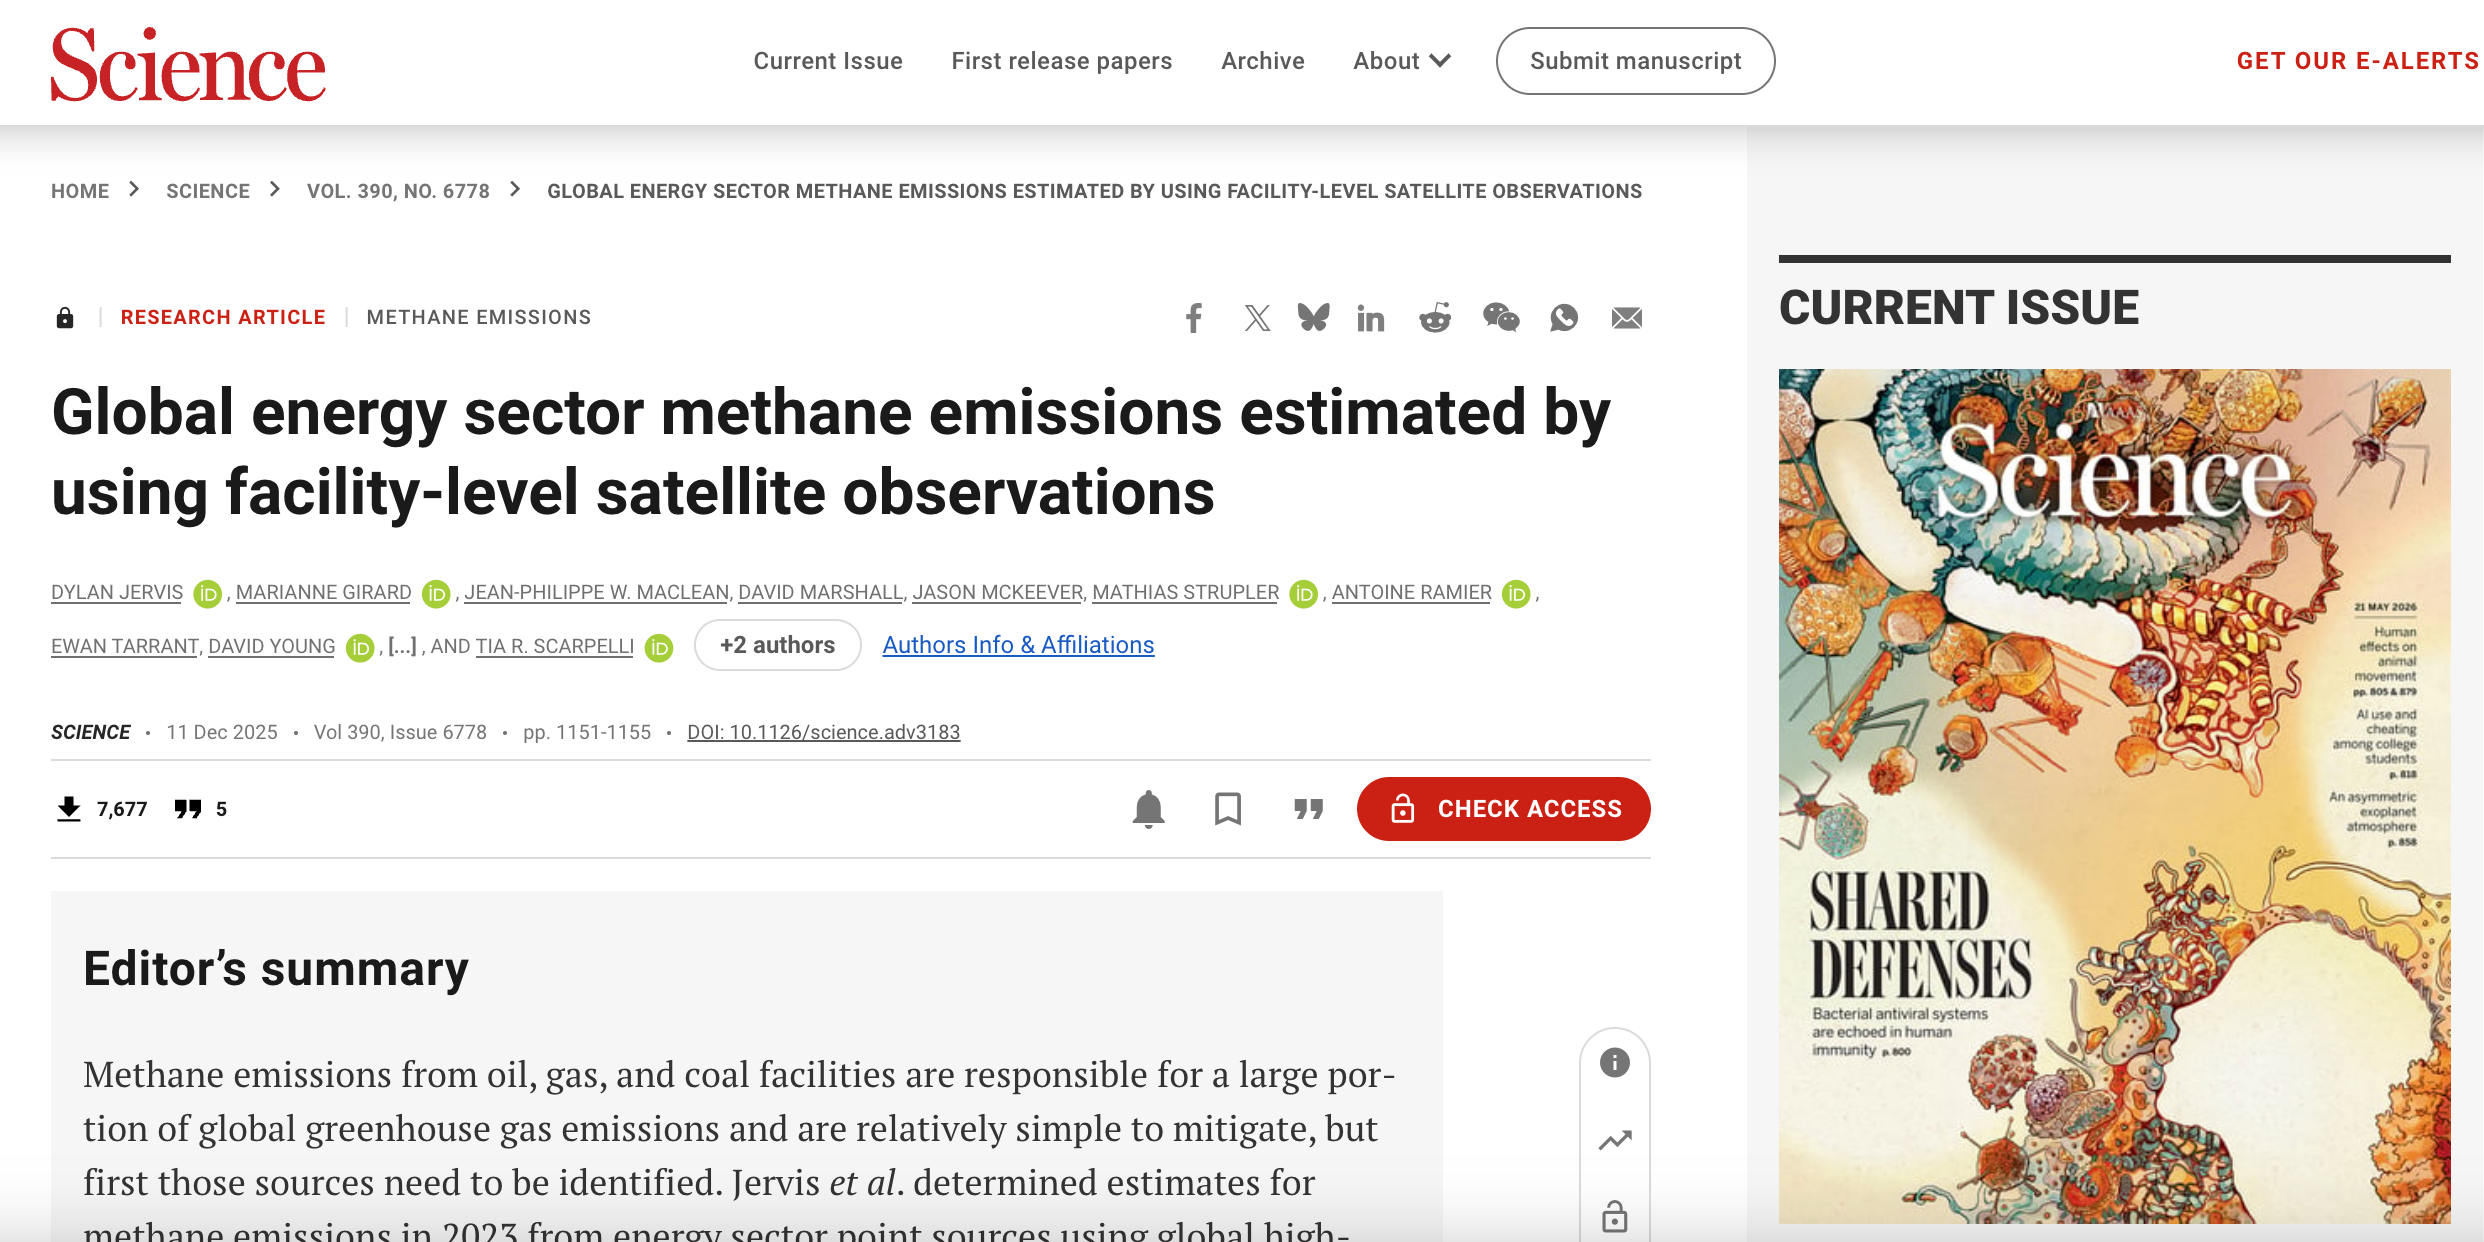The image size is (2484, 1242).
Task: Open current issue cover thumbnail
Action: (x=2114, y=796)
